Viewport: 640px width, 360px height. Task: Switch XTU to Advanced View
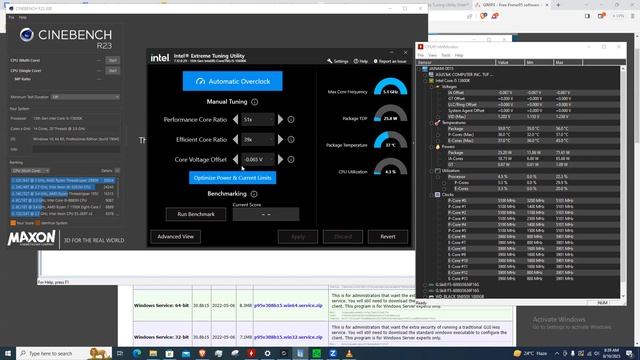coord(176,236)
